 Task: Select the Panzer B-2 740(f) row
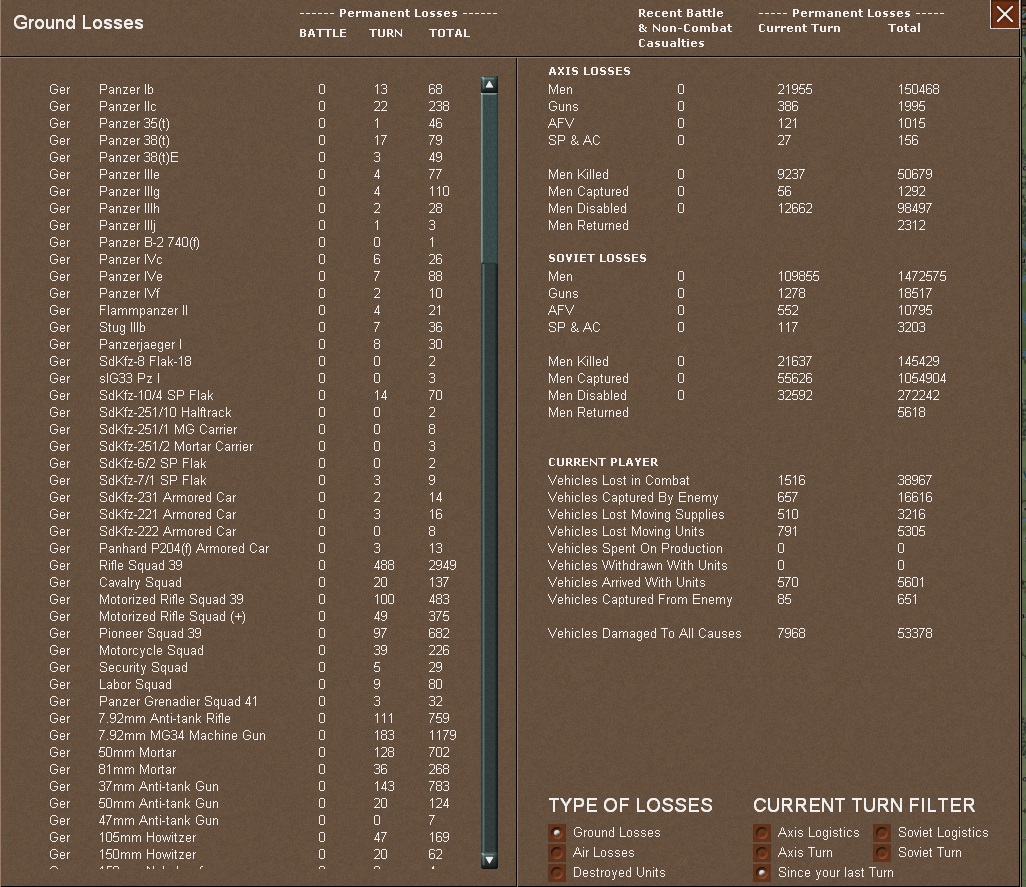[253, 243]
